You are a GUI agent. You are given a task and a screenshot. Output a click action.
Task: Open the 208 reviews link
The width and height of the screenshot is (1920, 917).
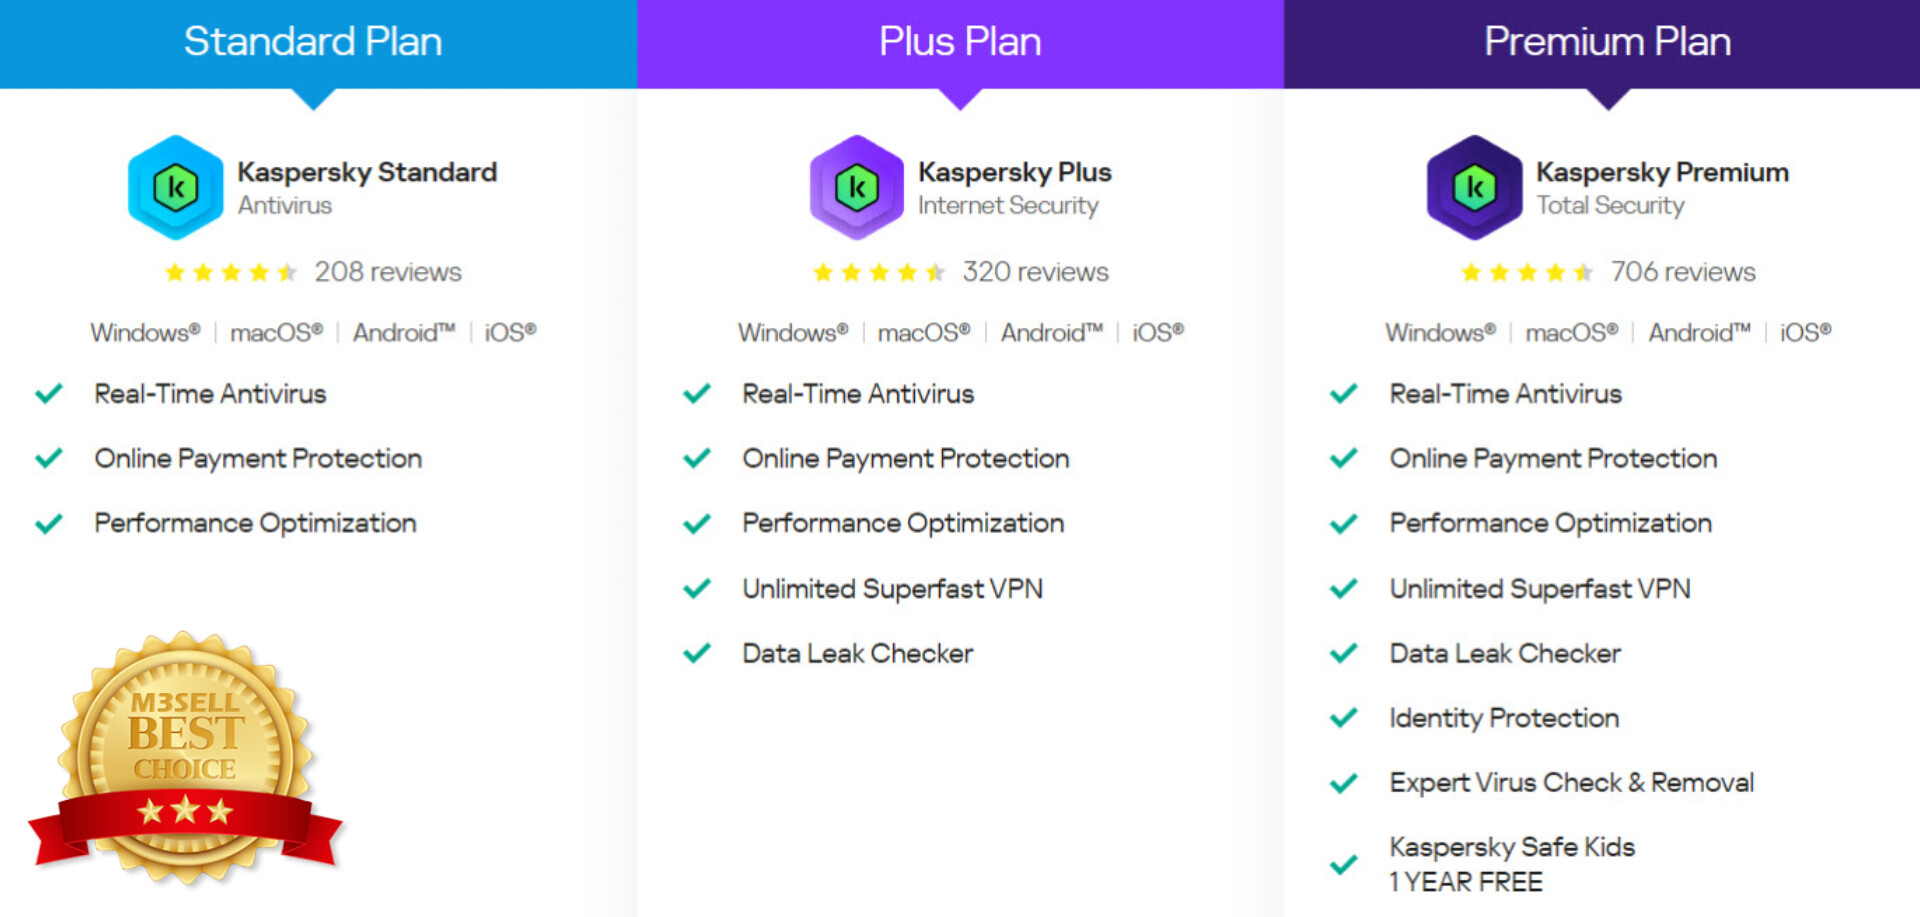(x=388, y=272)
